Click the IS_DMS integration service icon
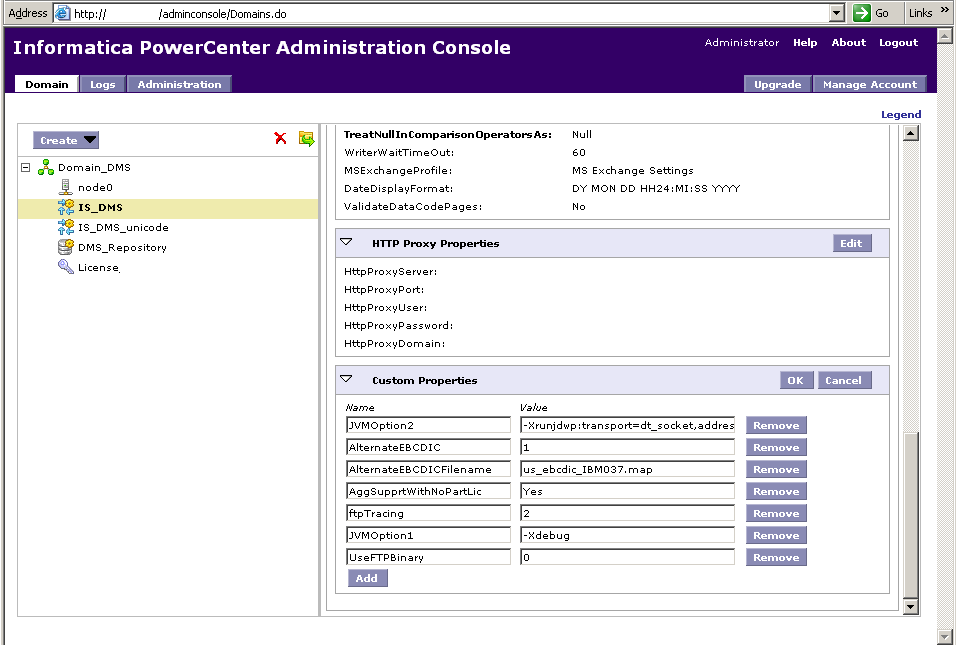This screenshot has width=956, height=645. click(66, 207)
